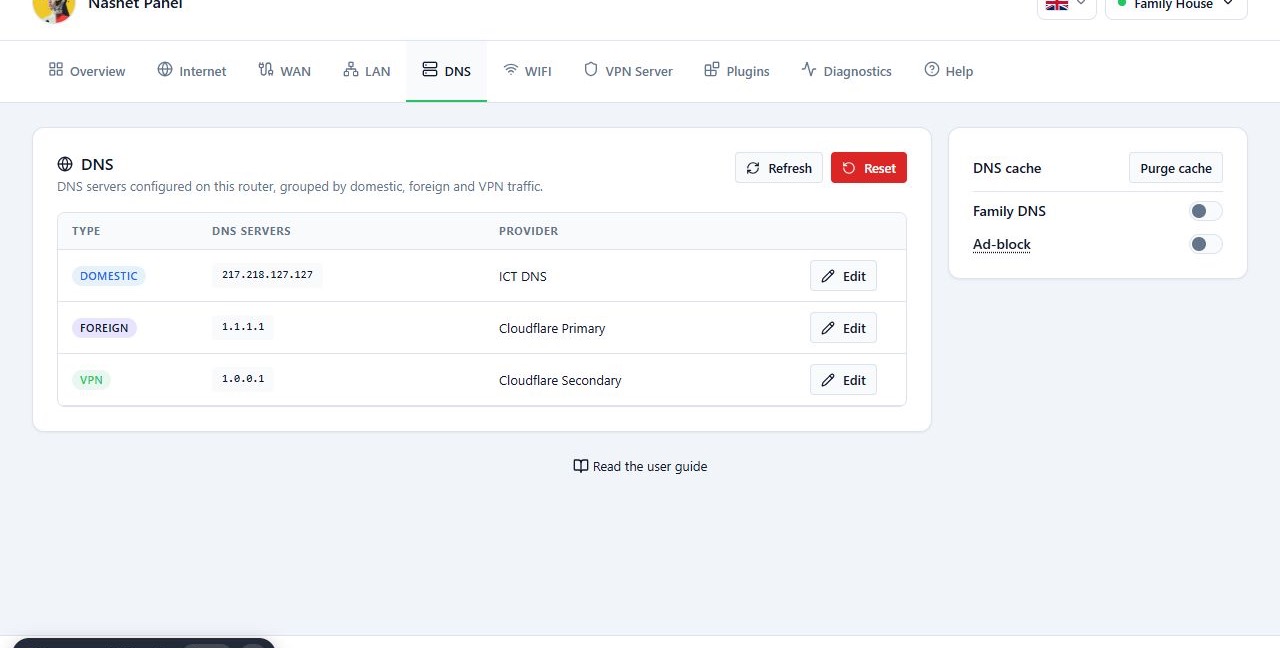Image resolution: width=1280 pixels, height=648 pixels.
Task: Go to the Diagnostics tab
Action: click(846, 71)
